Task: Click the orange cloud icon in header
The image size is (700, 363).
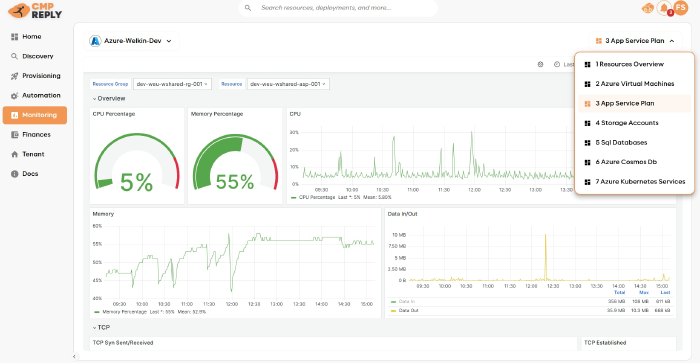Action: point(647,8)
